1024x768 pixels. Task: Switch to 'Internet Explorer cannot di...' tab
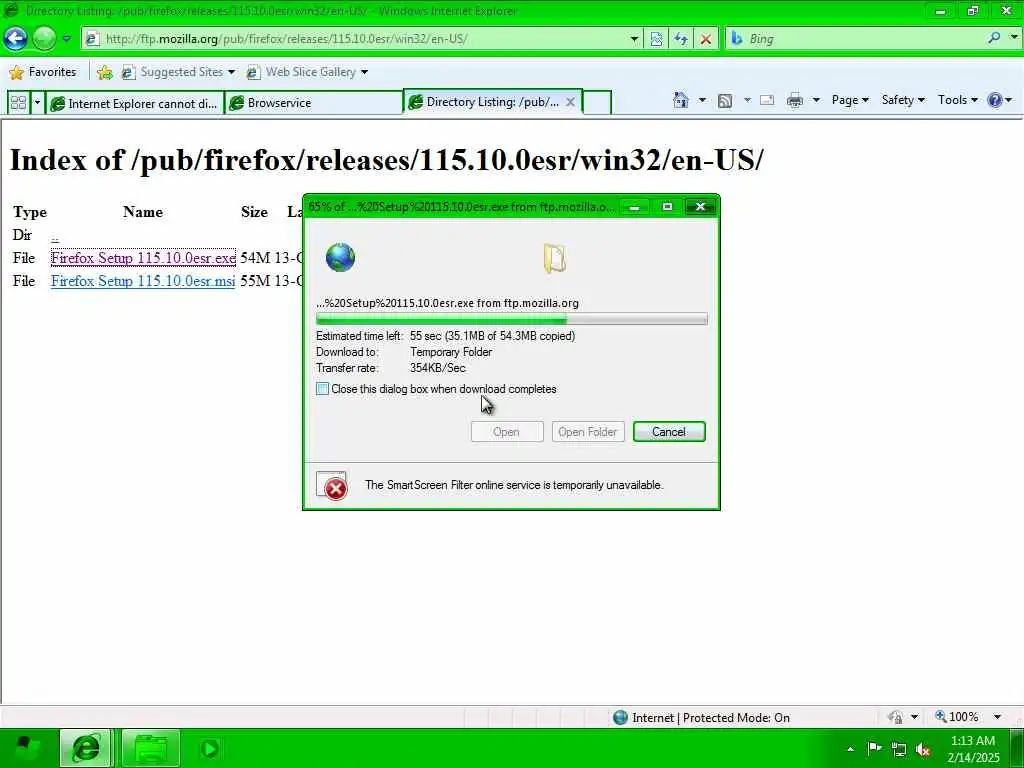[x=135, y=103]
